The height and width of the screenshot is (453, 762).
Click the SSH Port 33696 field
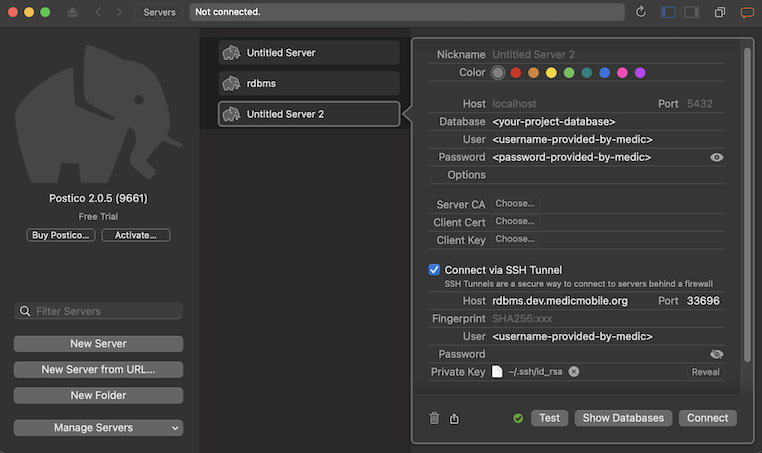click(704, 301)
